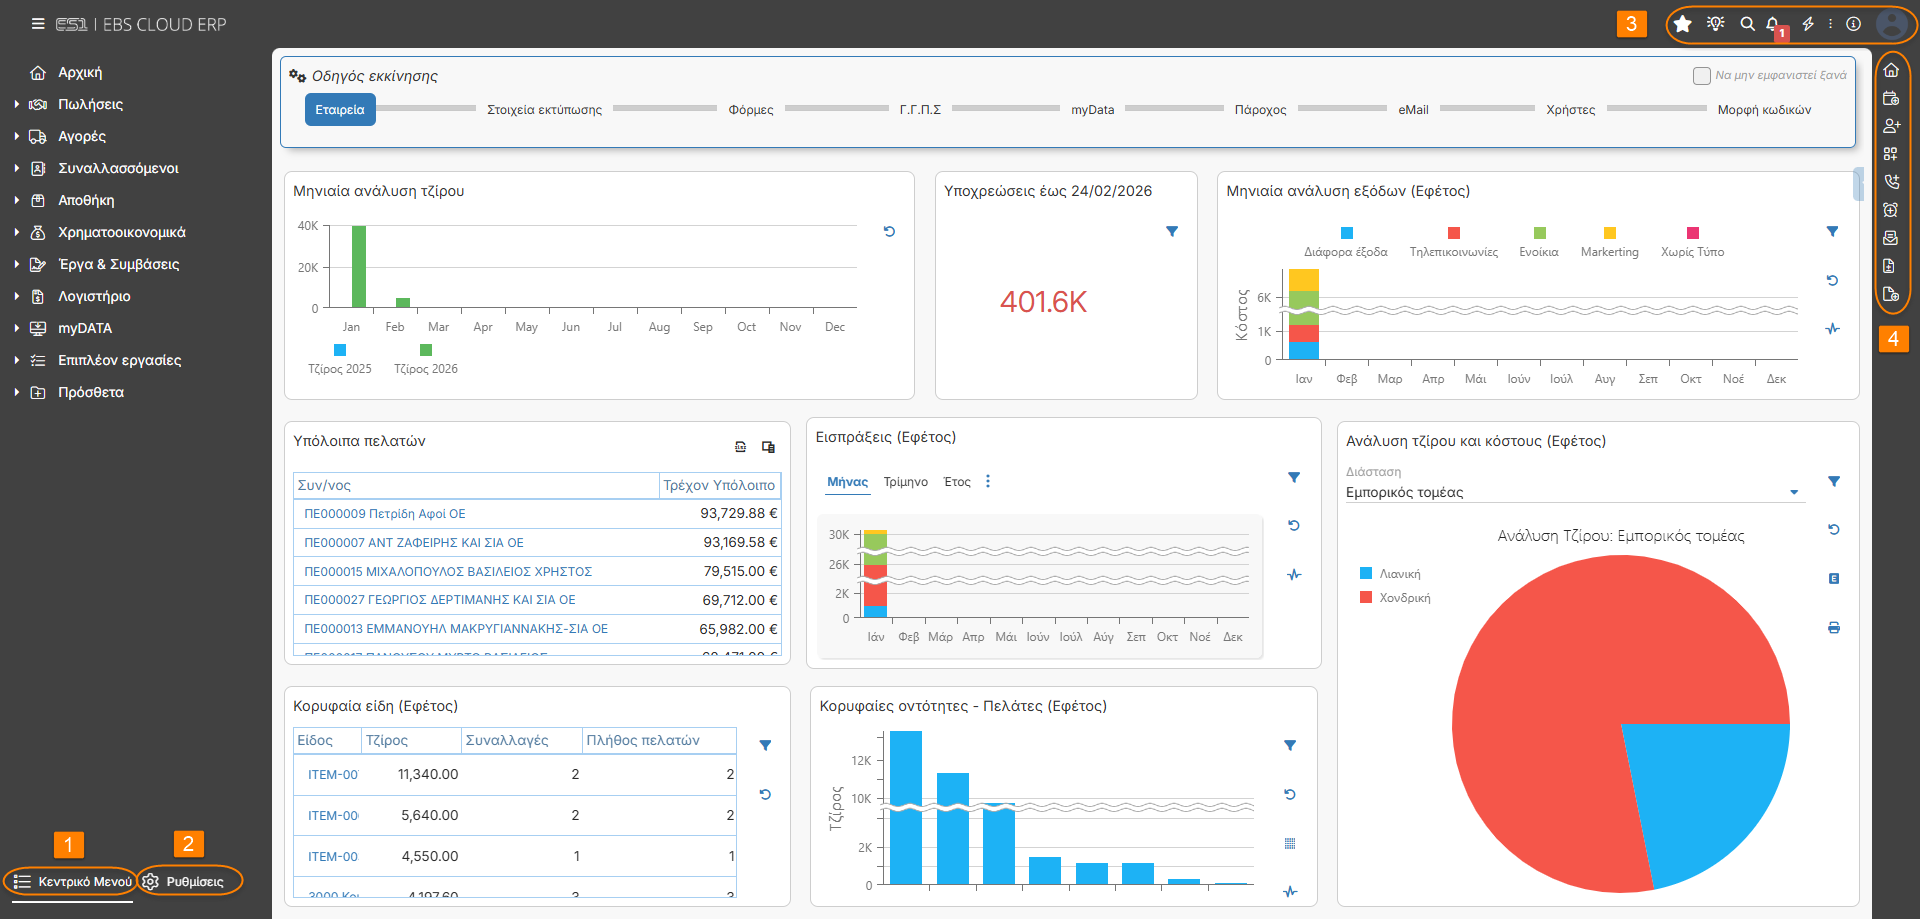Open the favorites star icon
The height and width of the screenshot is (919, 1920).
pos(1683,24)
